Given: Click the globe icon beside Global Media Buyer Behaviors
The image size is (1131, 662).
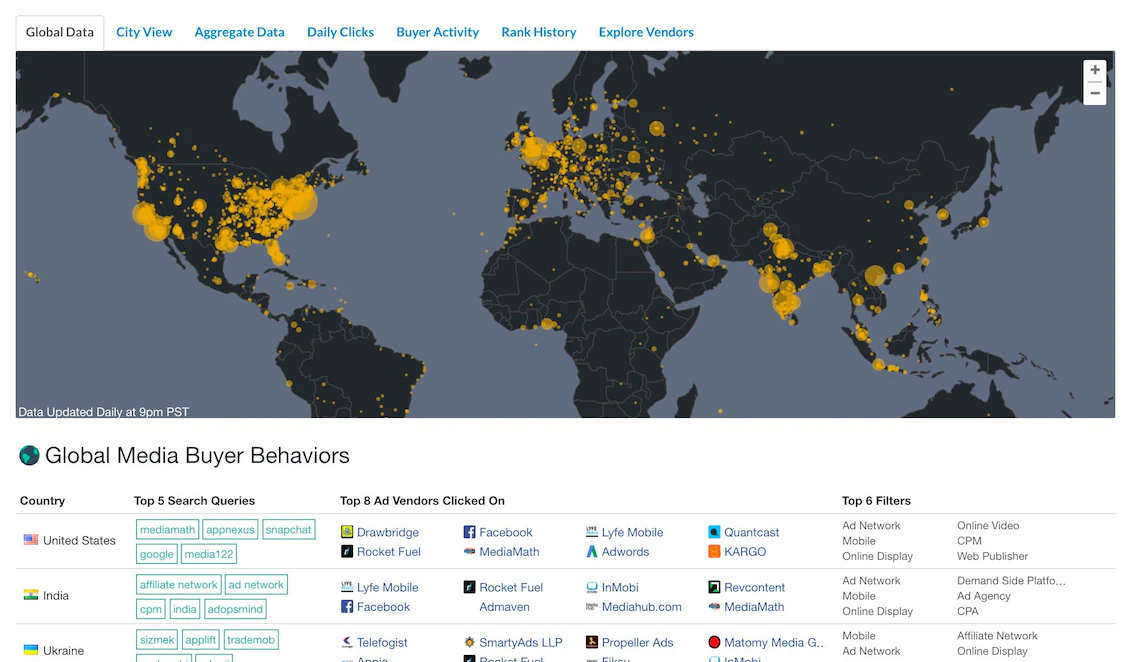Looking at the screenshot, I should pyautogui.click(x=29, y=455).
